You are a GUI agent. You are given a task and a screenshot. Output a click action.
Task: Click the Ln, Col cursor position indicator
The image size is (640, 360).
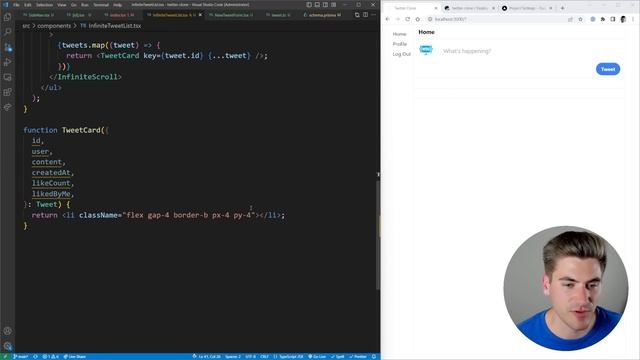[x=209, y=356]
